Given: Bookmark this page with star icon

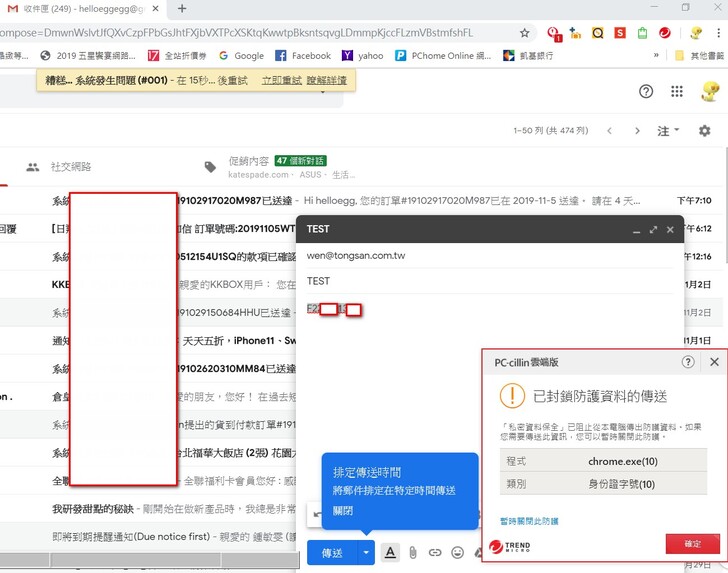Looking at the screenshot, I should 525,33.
